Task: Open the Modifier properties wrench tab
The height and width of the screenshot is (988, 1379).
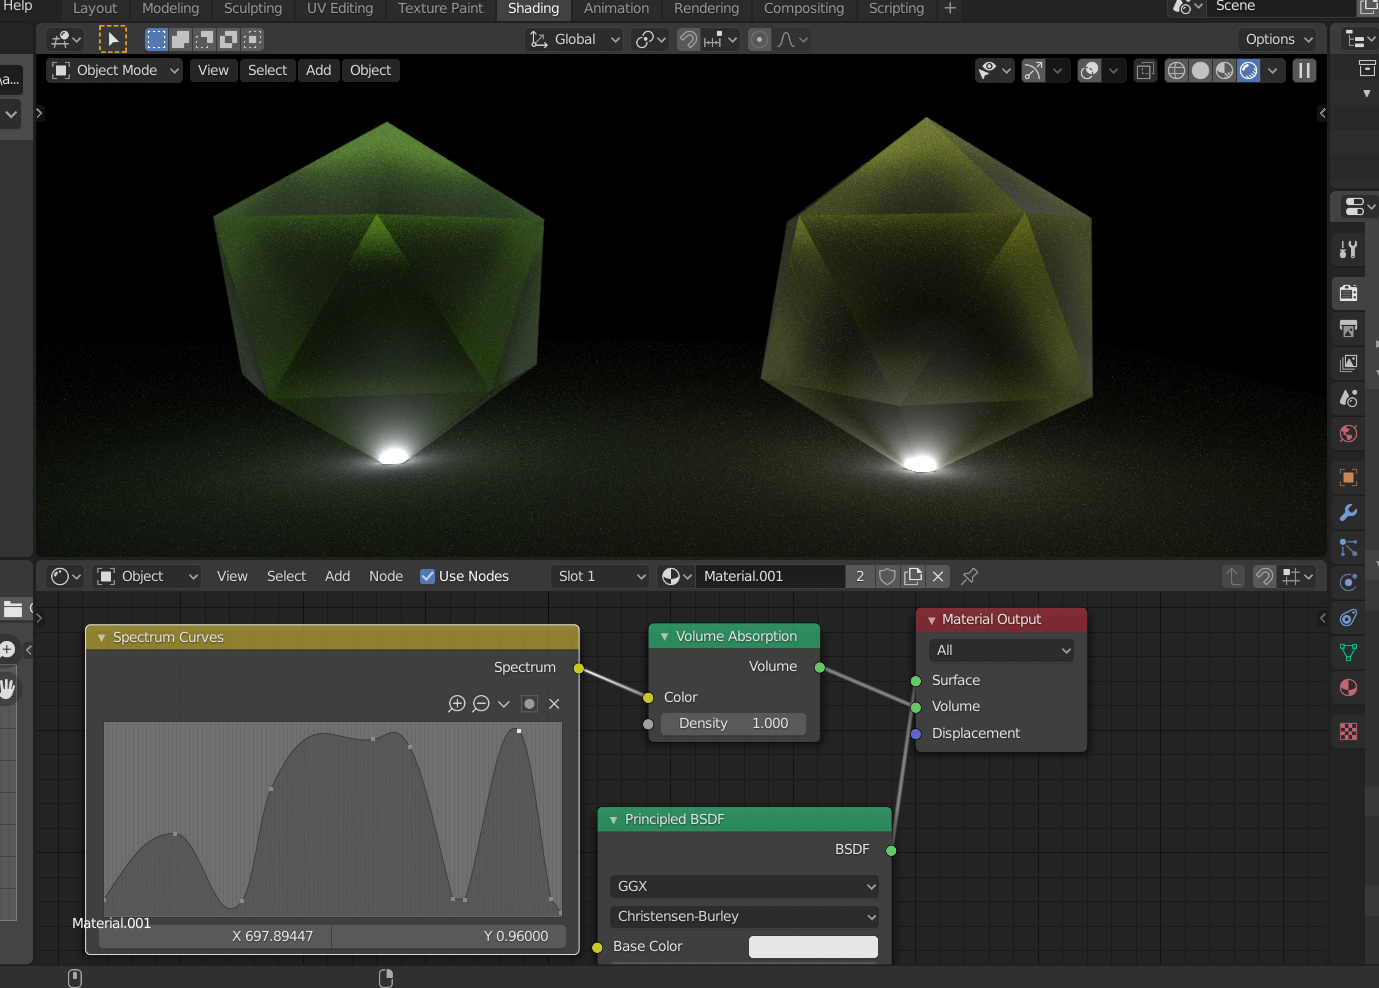Action: tap(1348, 512)
